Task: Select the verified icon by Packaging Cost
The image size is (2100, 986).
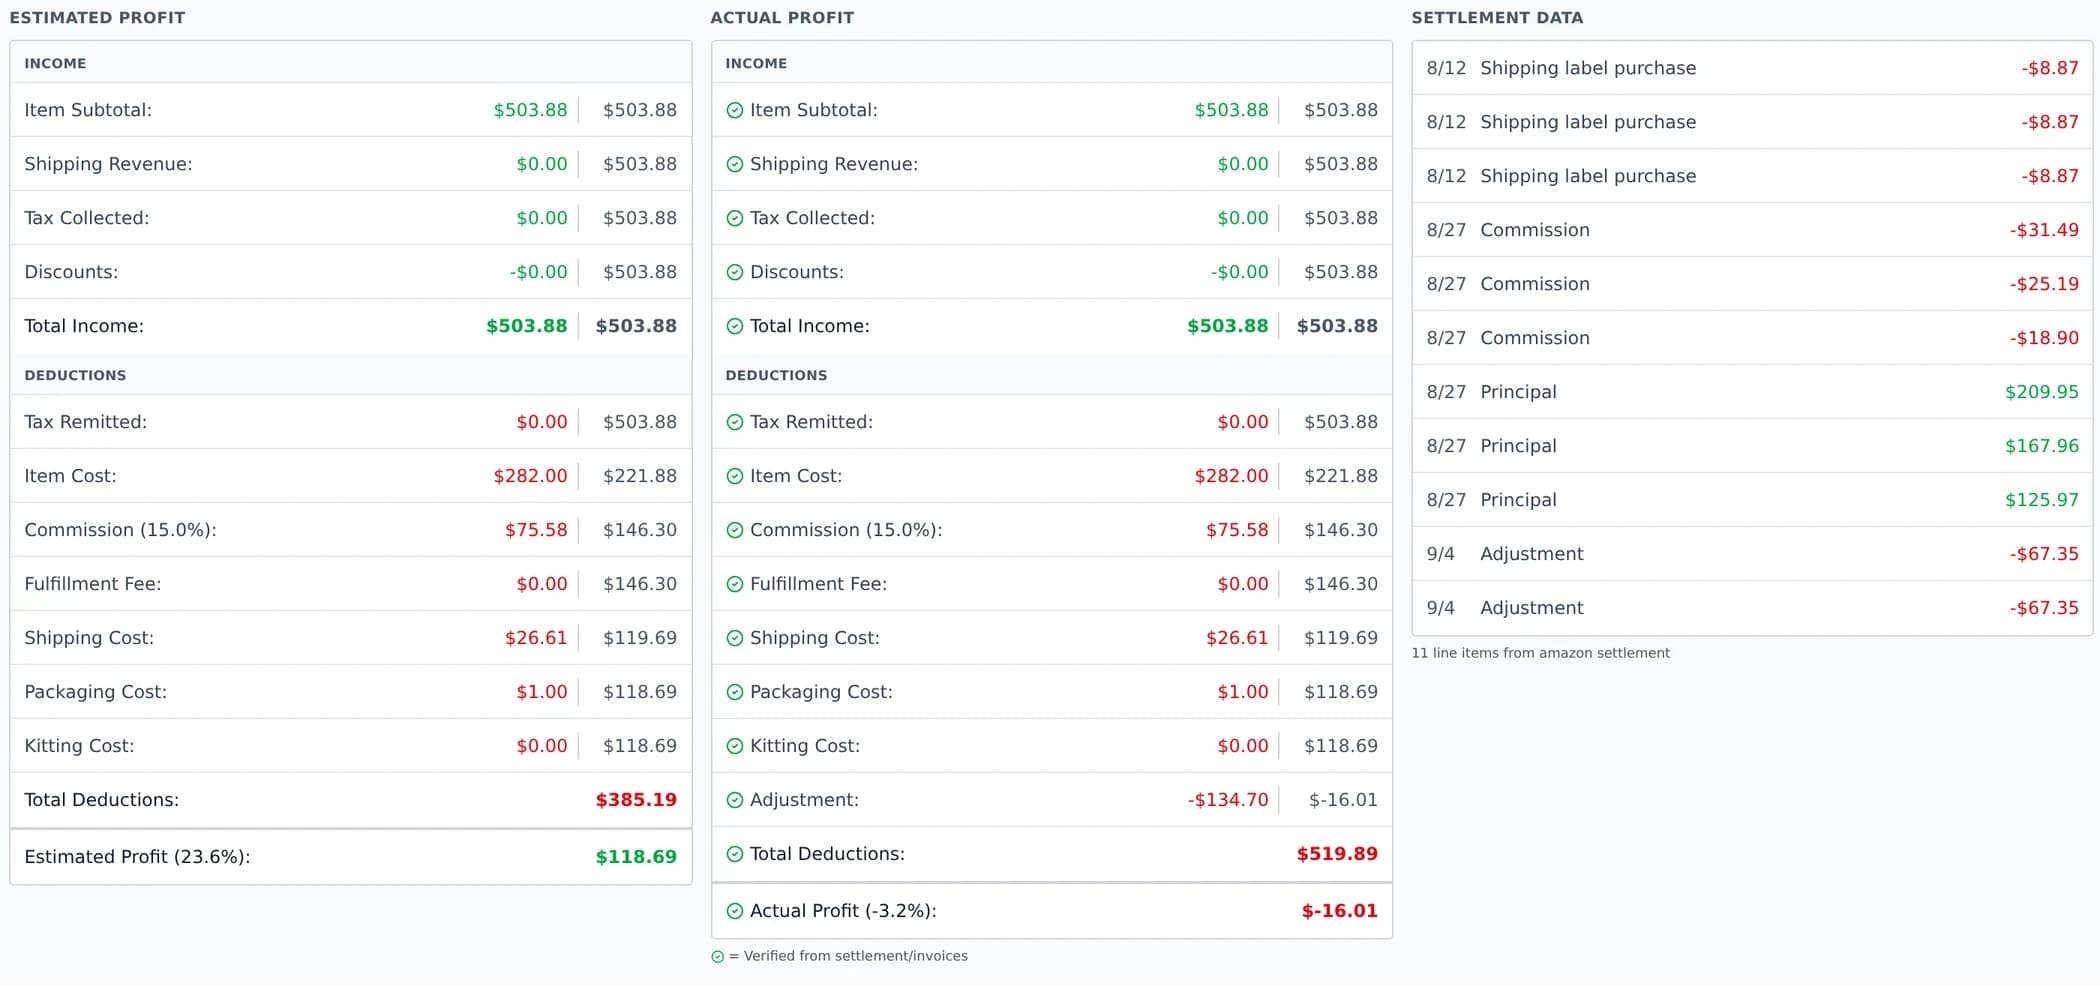Action: point(734,693)
